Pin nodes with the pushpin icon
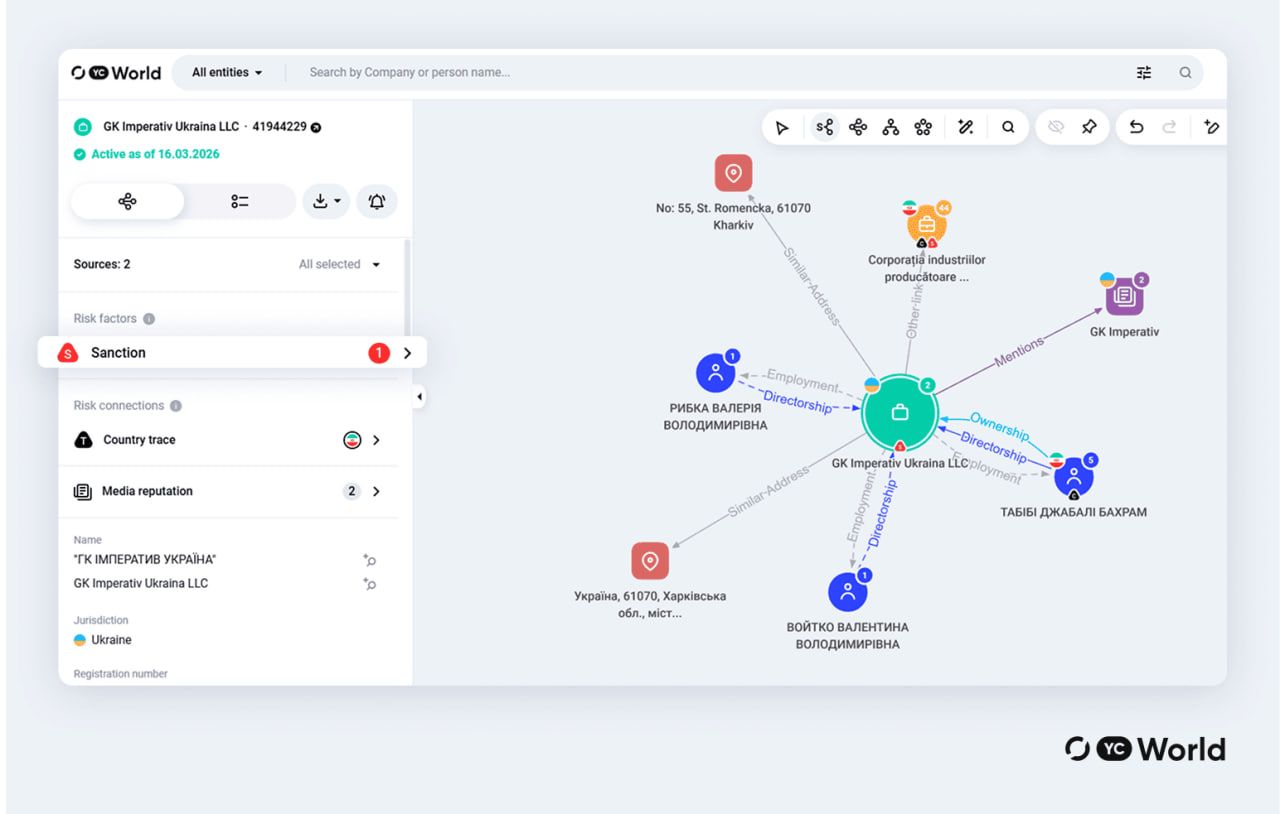Image resolution: width=1280 pixels, height=814 pixels. pyautogui.click(x=1089, y=127)
